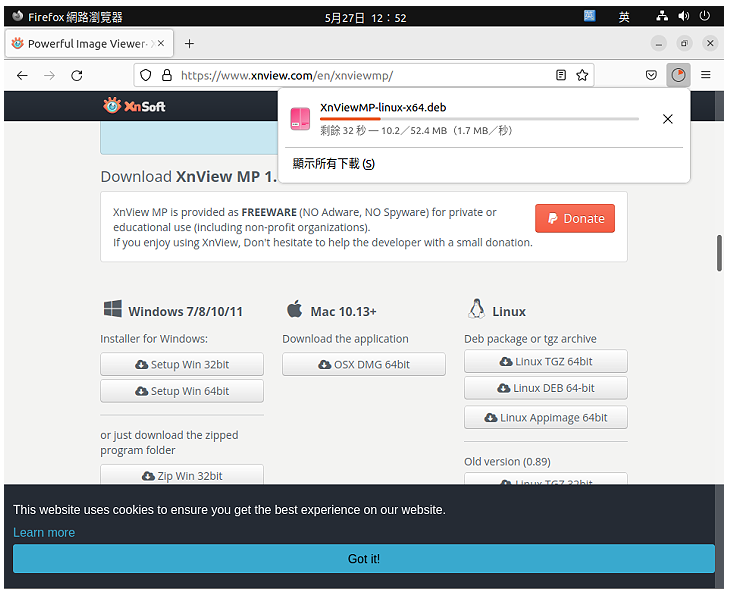736x592 pixels.
Task: Download Zip Win 32bit
Action: (x=182, y=475)
